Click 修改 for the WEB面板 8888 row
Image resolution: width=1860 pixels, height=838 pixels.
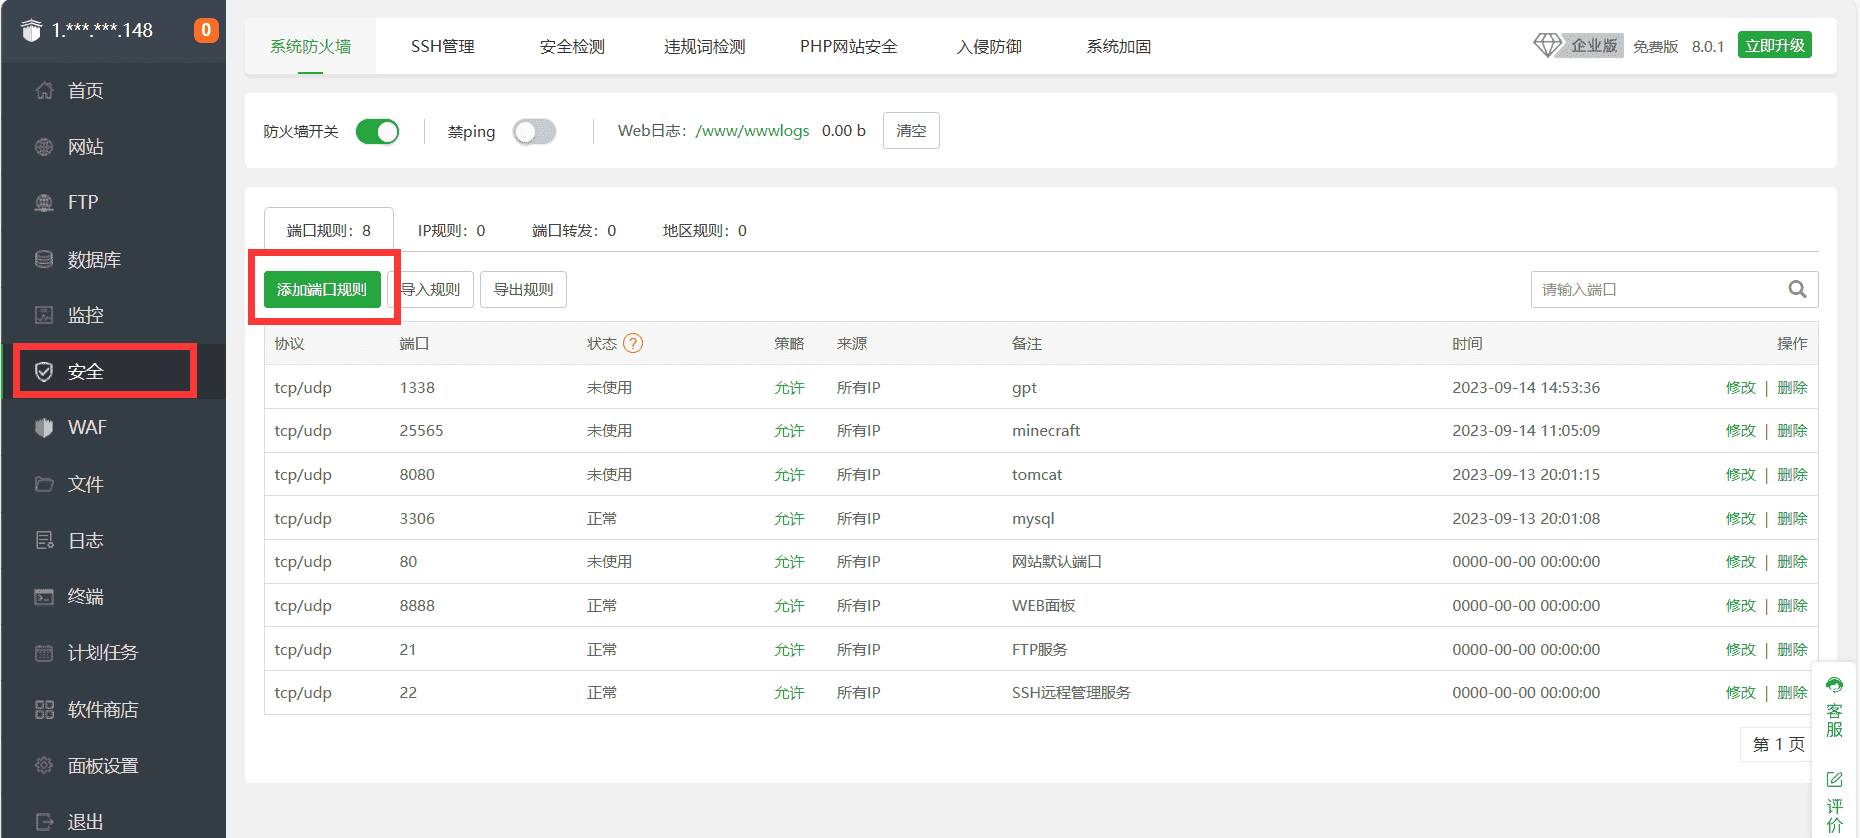point(1741,605)
